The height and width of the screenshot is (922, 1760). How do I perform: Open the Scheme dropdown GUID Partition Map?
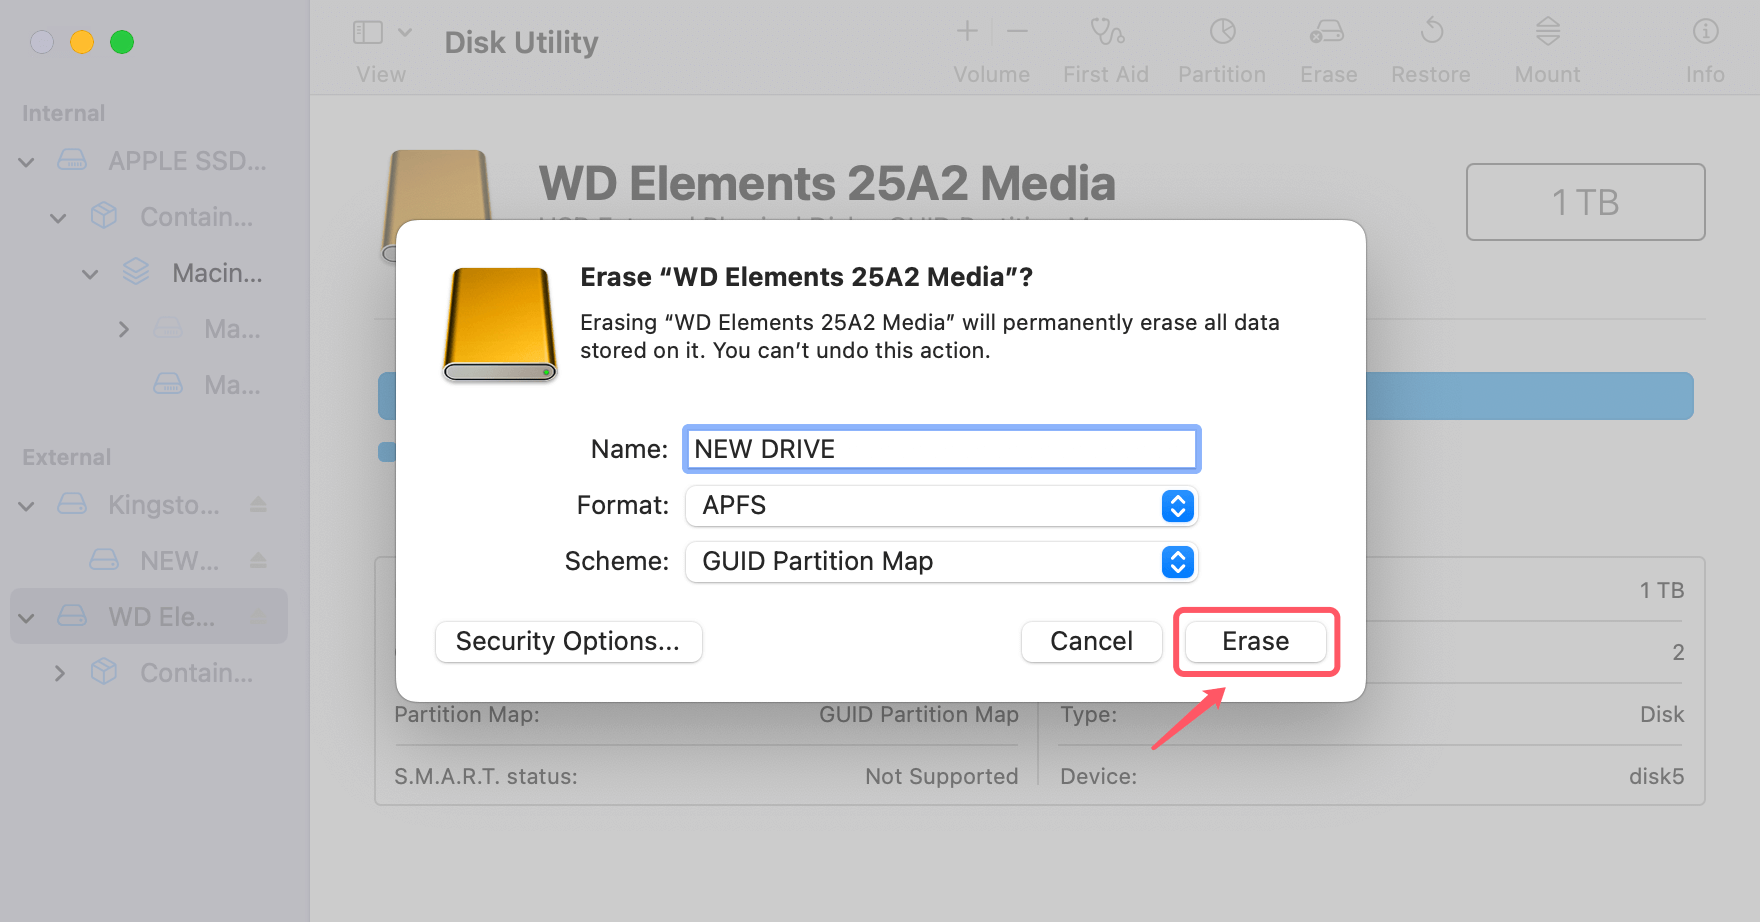(940, 562)
